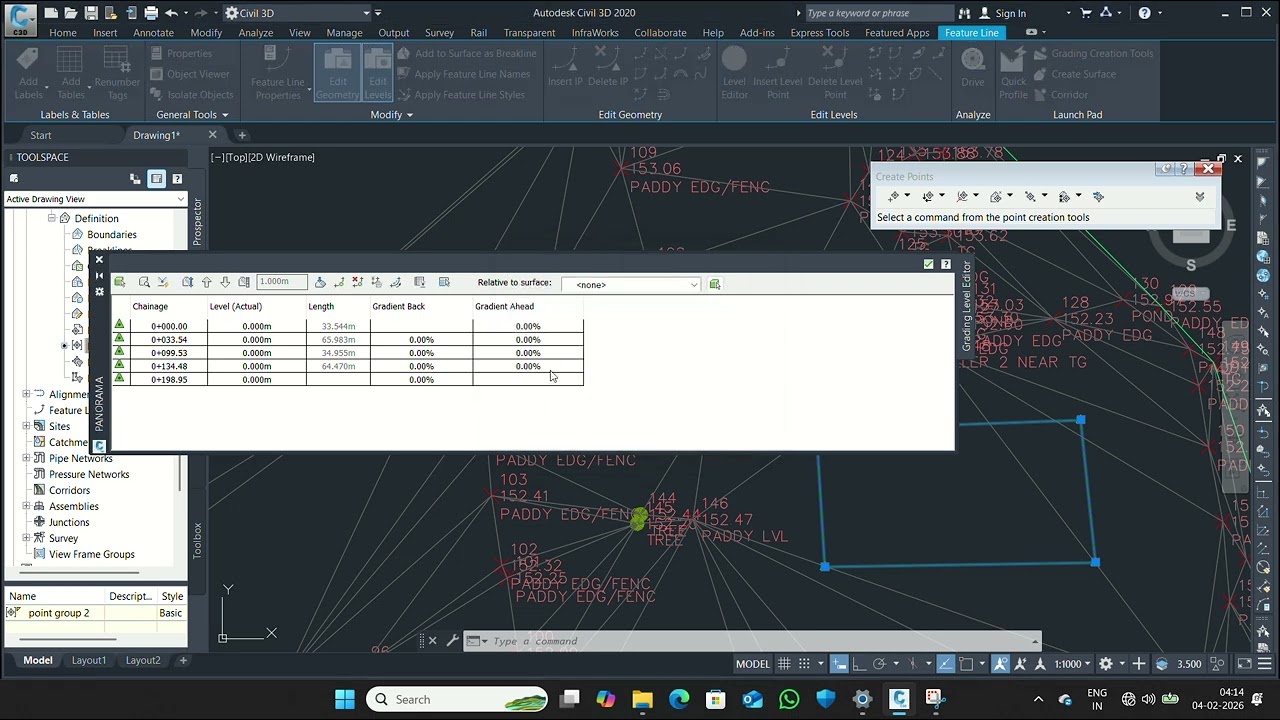Open Microsoft Edge from the taskbar
This screenshot has height=720, width=1280.
679,699
